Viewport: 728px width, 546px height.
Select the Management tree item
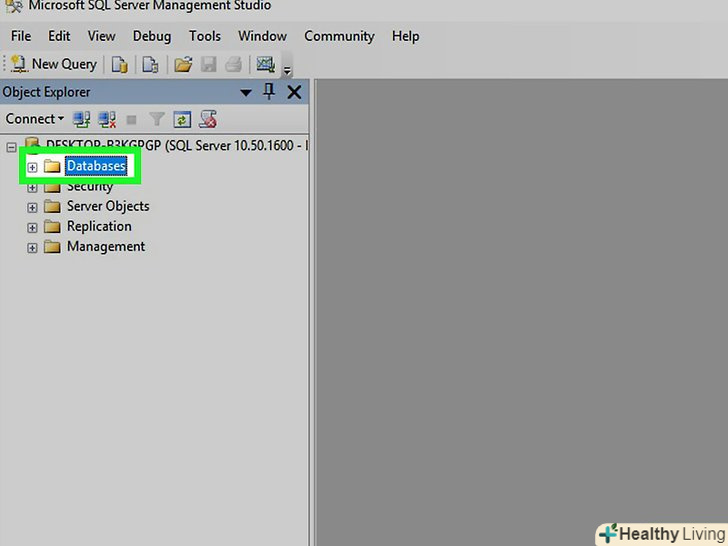[x=106, y=247]
